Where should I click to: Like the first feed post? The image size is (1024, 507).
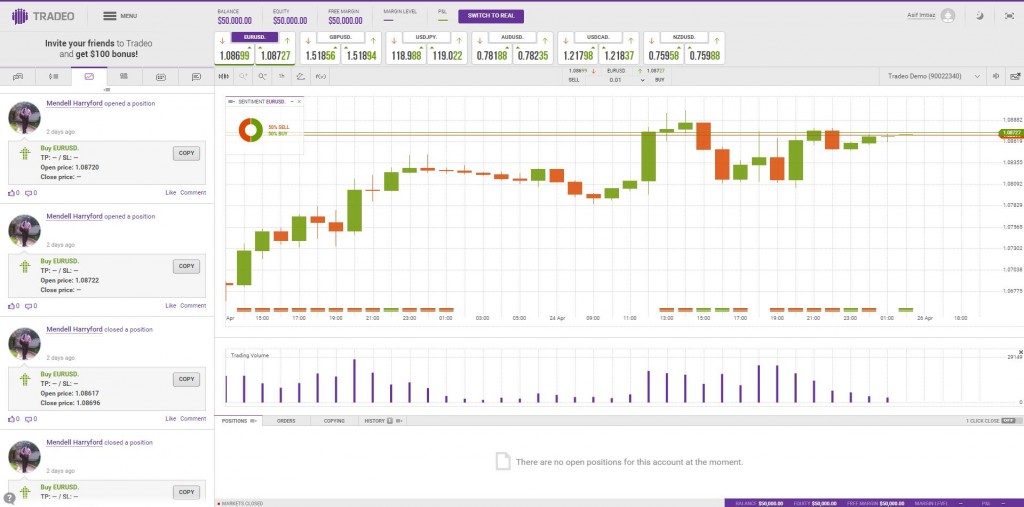coord(170,193)
